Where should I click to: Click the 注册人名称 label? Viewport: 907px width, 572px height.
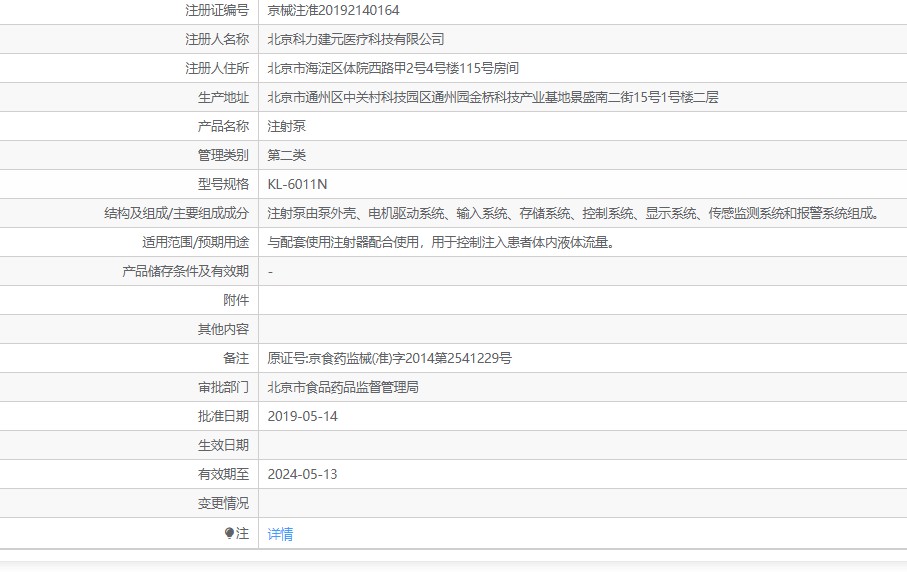pos(217,39)
